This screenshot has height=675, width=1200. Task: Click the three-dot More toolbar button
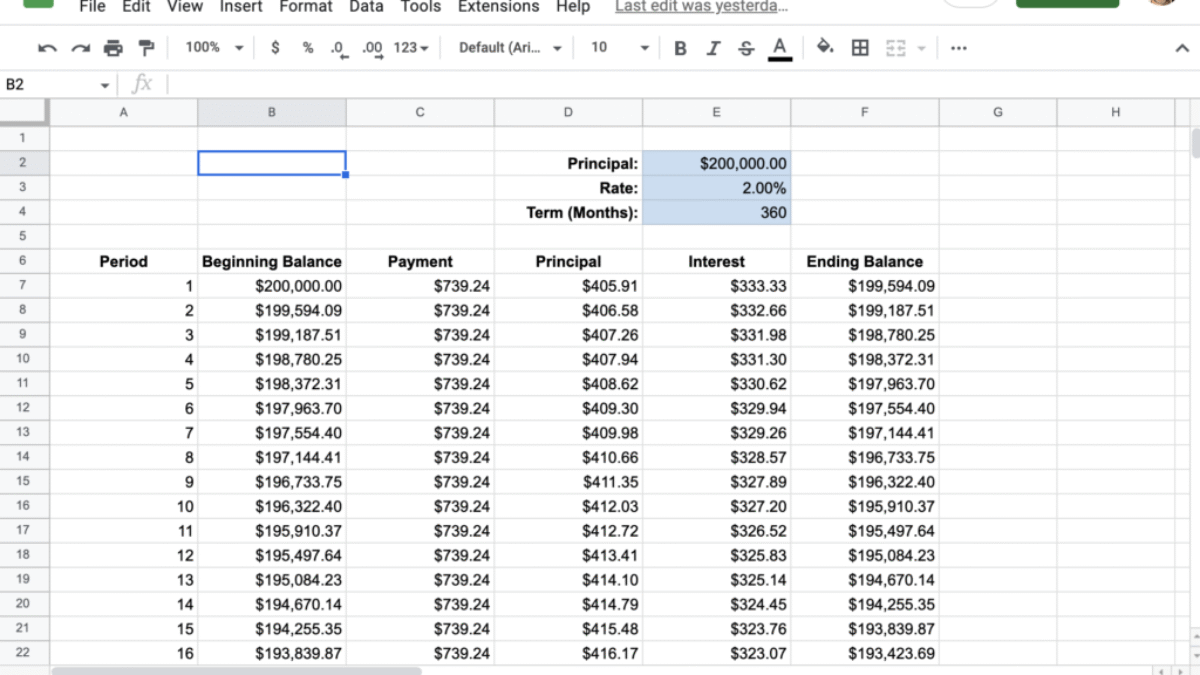(958, 48)
